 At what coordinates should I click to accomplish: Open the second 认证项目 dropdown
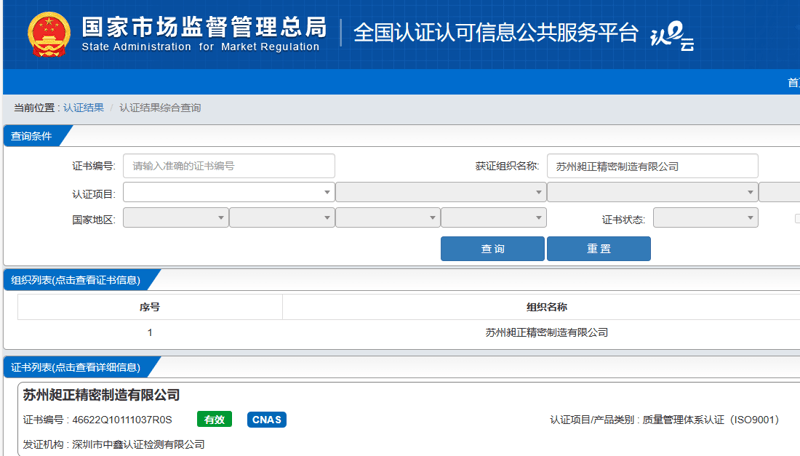[441, 192]
